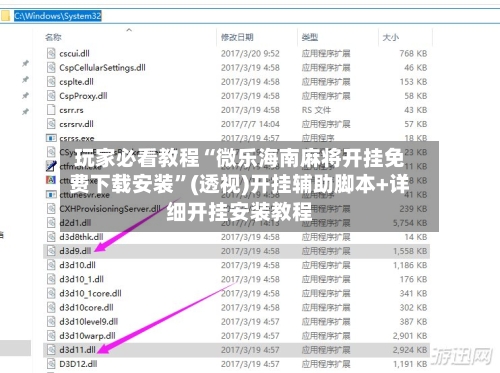500x373 pixels.
Task: Click the 2017/7/7 14:04 date of csrsrv.dll
Action: (250, 124)
